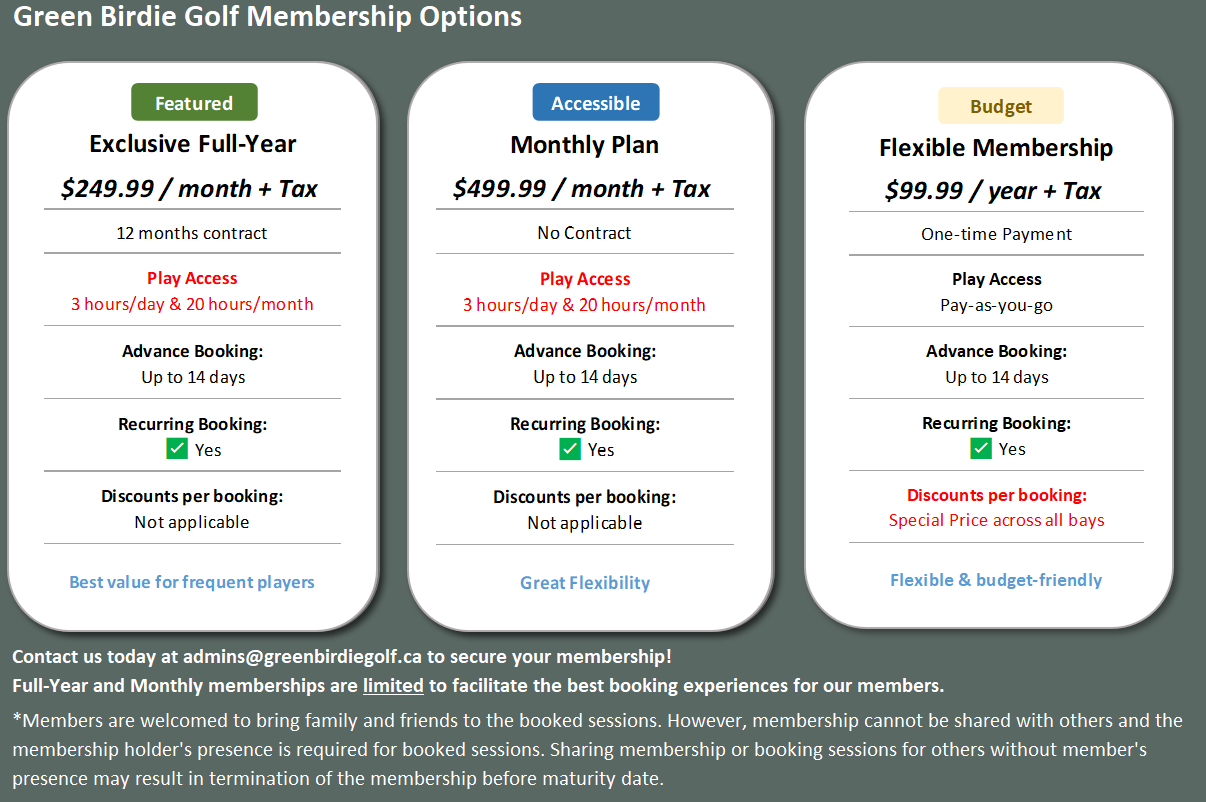Check the Recurring Booking box under Exclusive Full-Year
Viewport: 1206px width, 802px height.
(177, 449)
